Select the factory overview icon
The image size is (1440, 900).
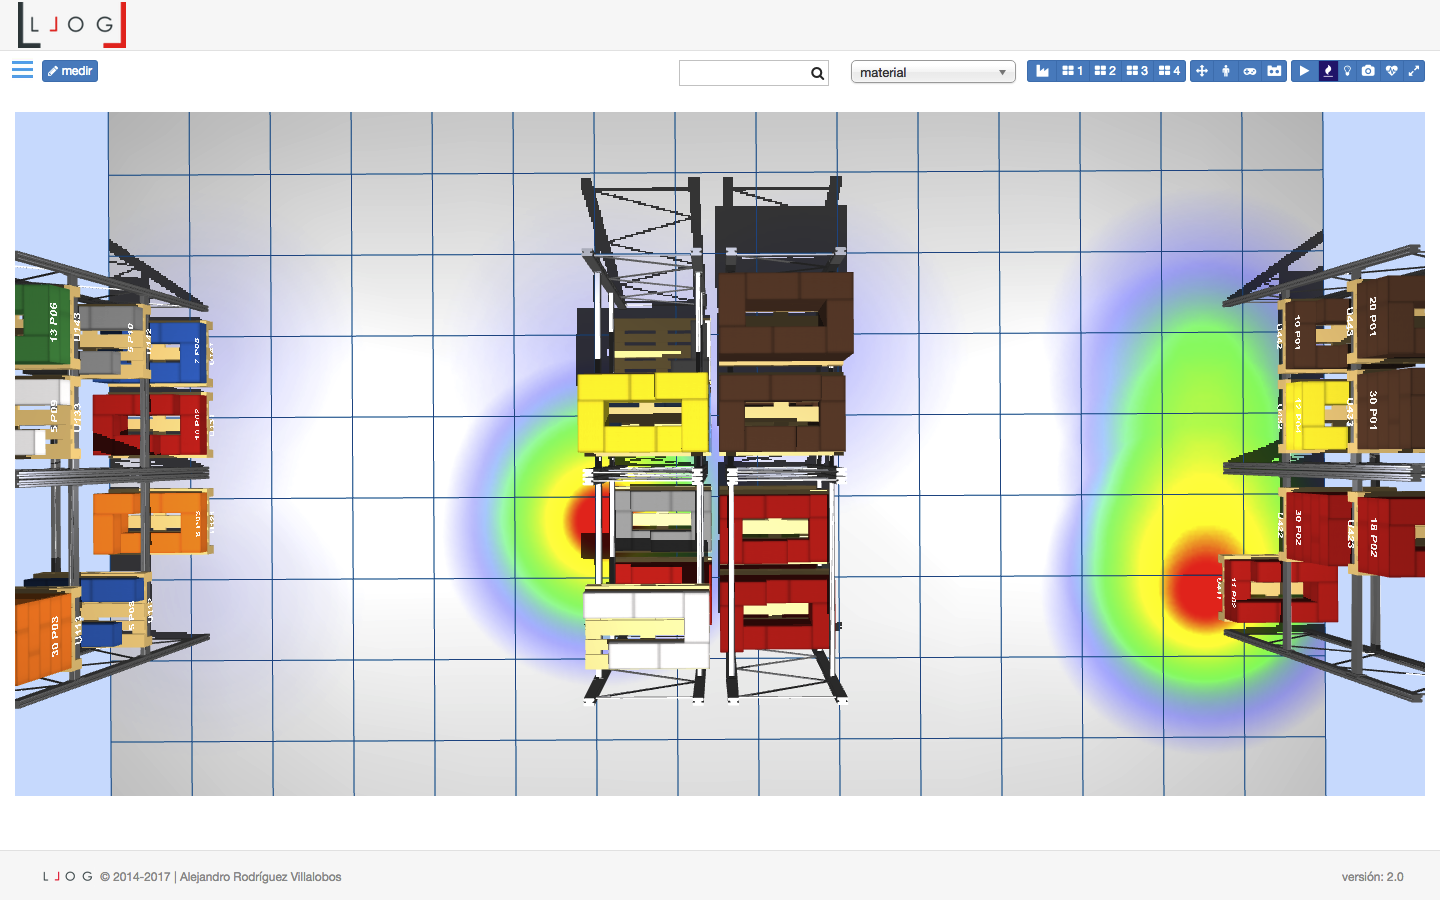[x=1042, y=71]
